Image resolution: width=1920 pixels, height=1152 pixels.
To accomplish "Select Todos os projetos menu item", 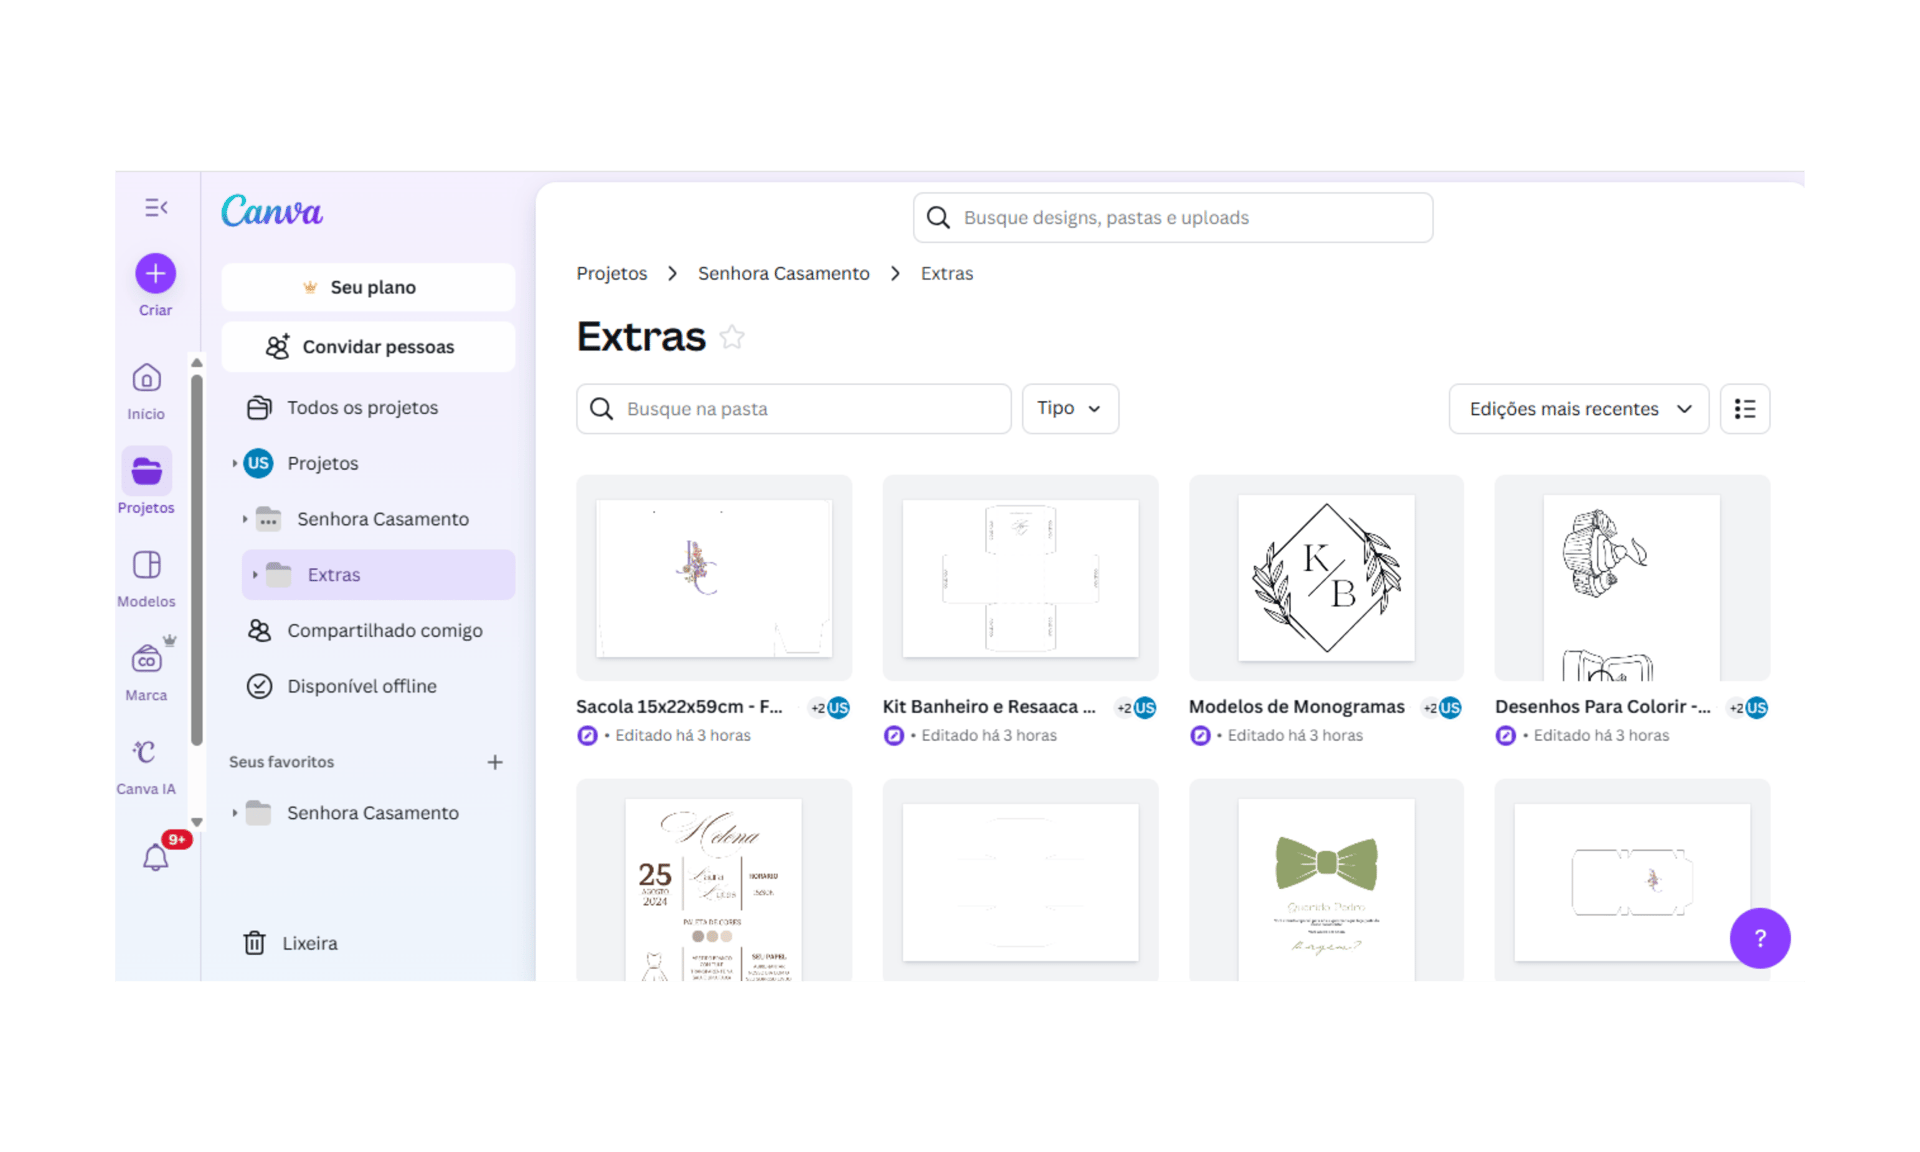I will tap(362, 408).
